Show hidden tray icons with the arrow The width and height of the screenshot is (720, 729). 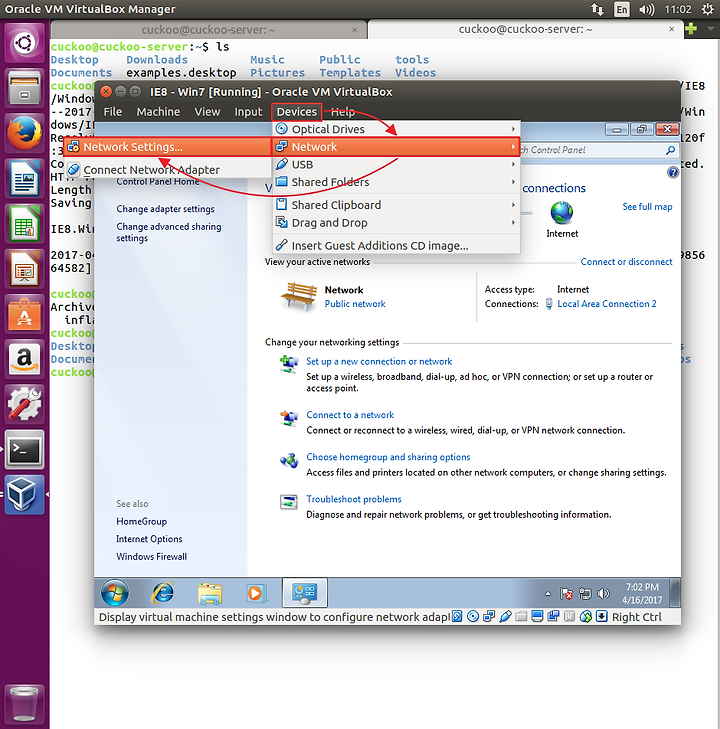tap(548, 594)
